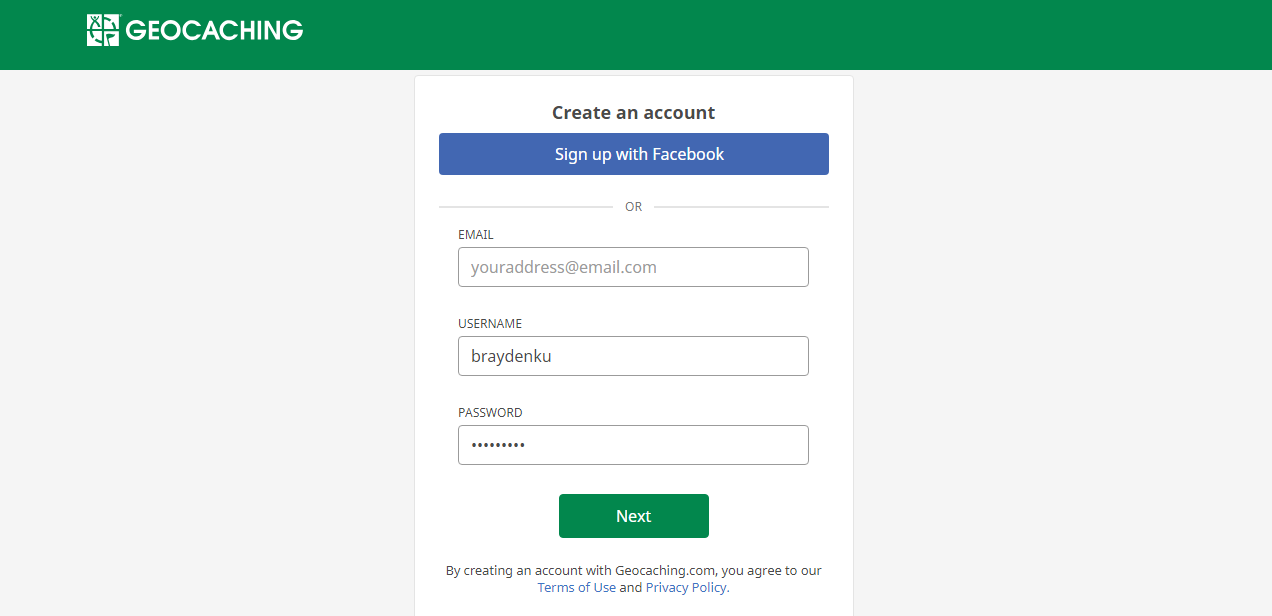Click the divider line left of OR
Image resolution: width=1272 pixels, height=616 pixels.
(525, 207)
